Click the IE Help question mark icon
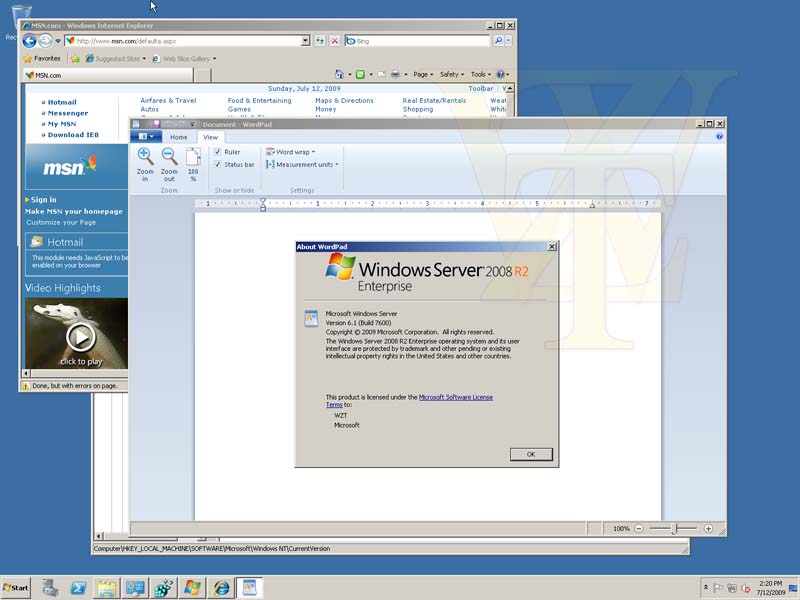This screenshot has width=800, height=600. click(501, 74)
